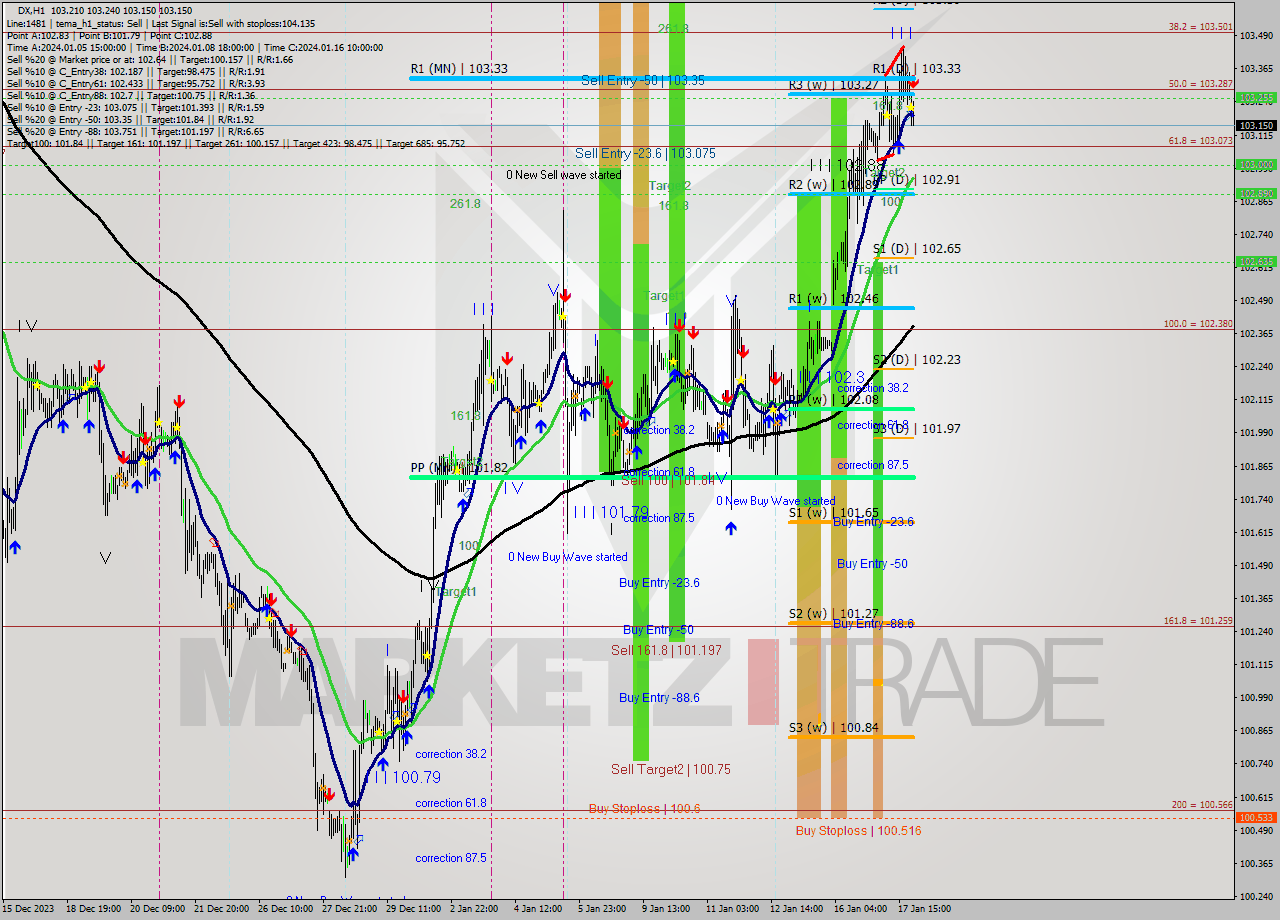Click the 103.490 price axis value

tap(1256, 36)
